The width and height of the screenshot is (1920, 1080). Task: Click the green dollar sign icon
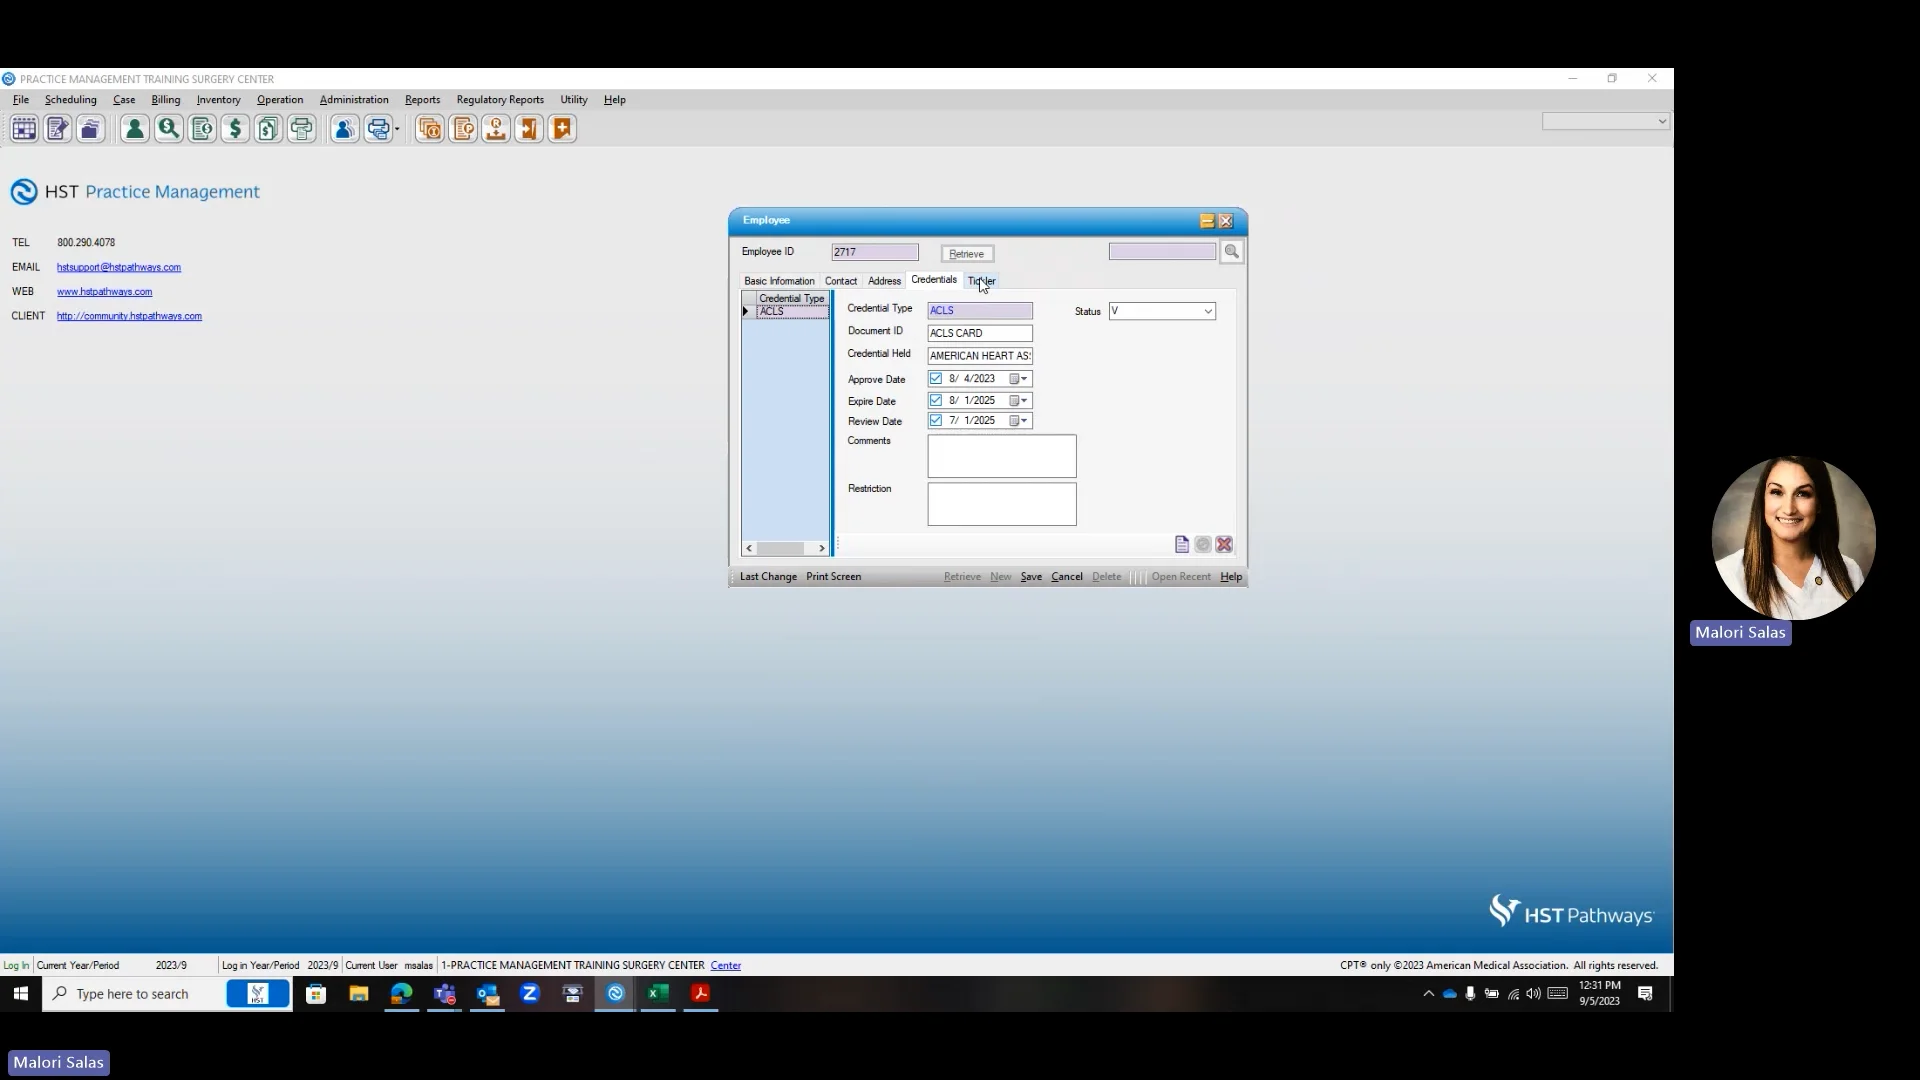235,129
